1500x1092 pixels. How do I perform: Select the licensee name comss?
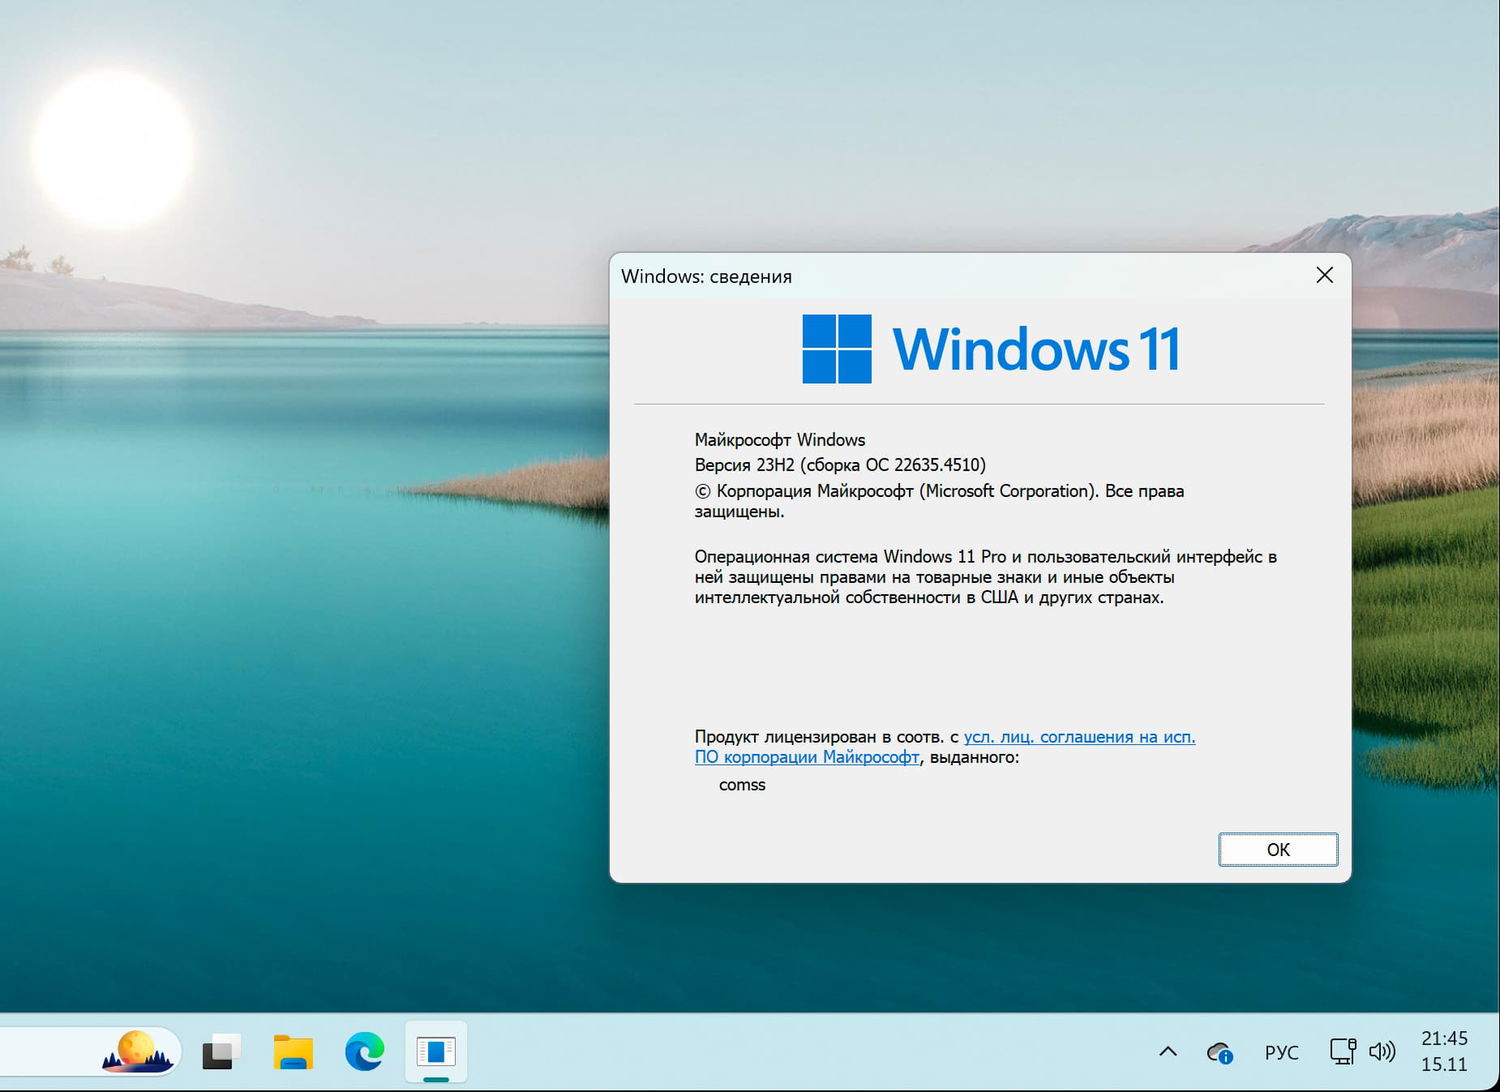pos(742,785)
